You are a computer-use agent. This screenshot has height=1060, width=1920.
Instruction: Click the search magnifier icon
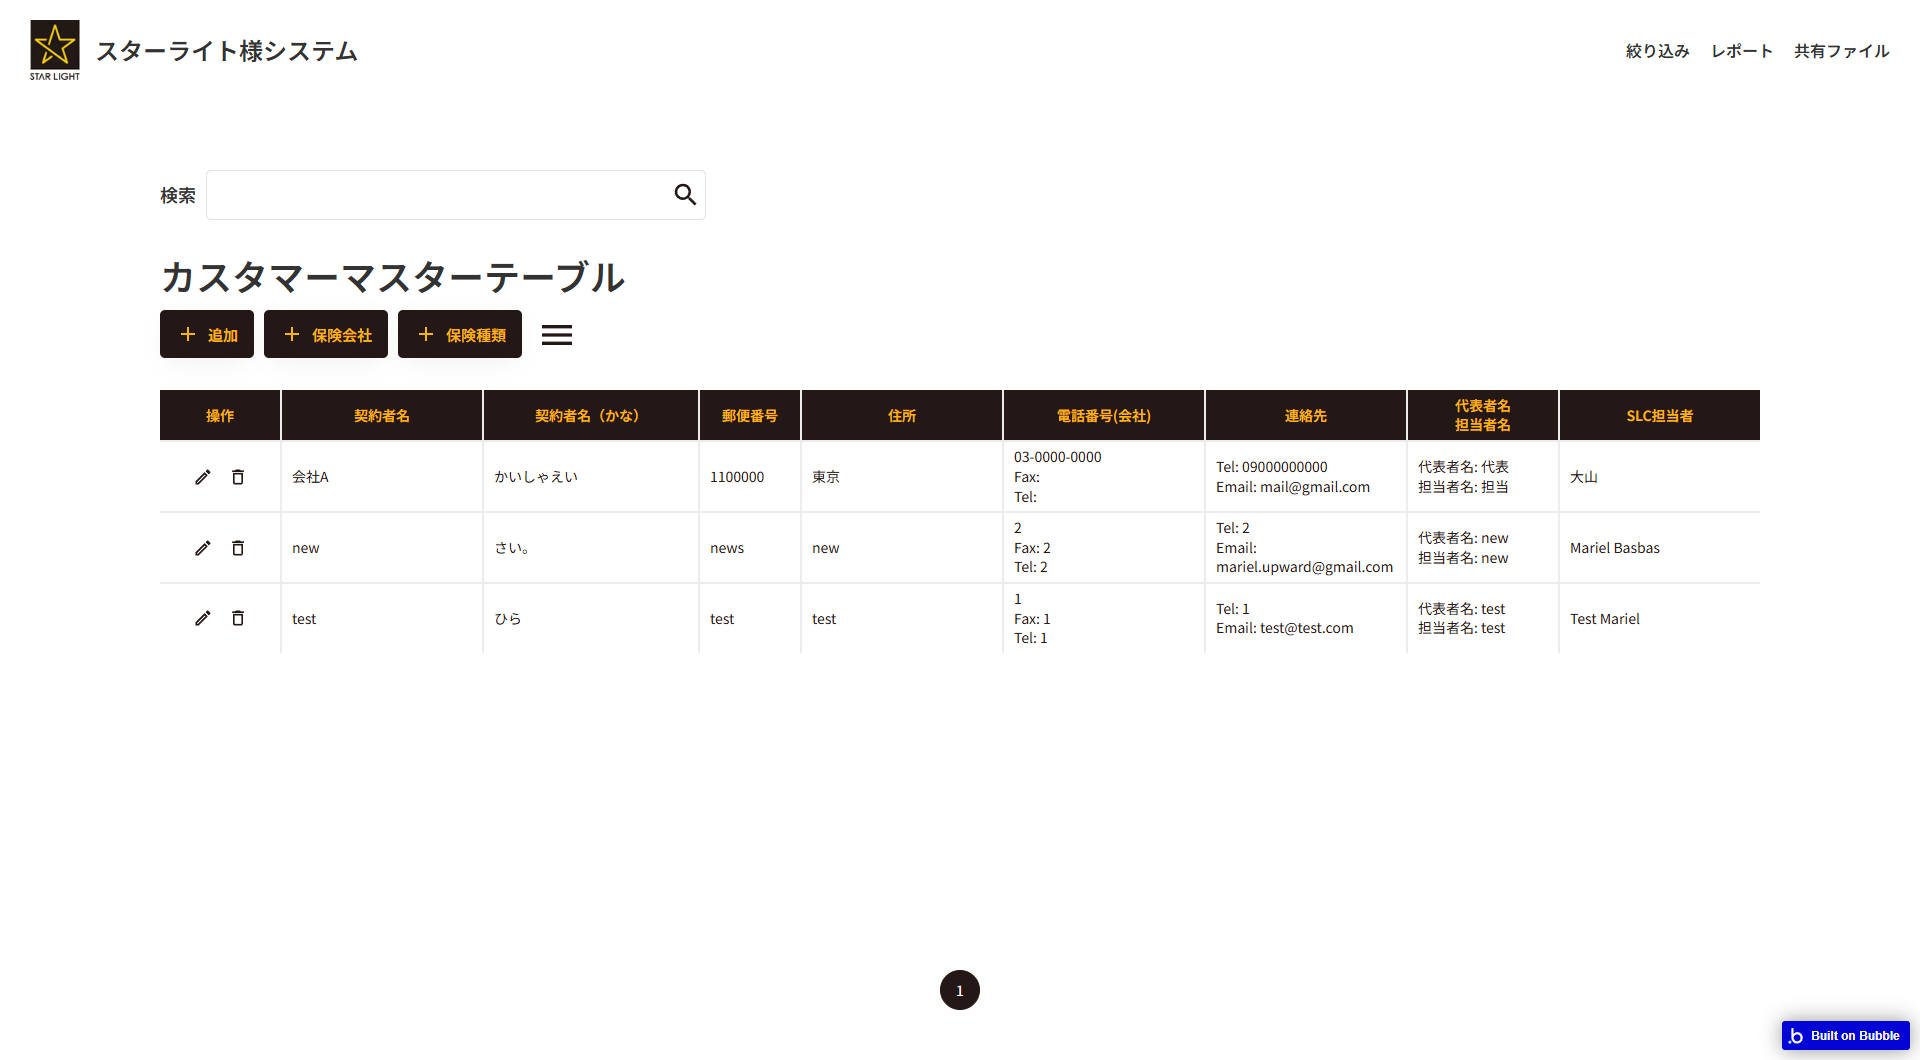click(684, 194)
